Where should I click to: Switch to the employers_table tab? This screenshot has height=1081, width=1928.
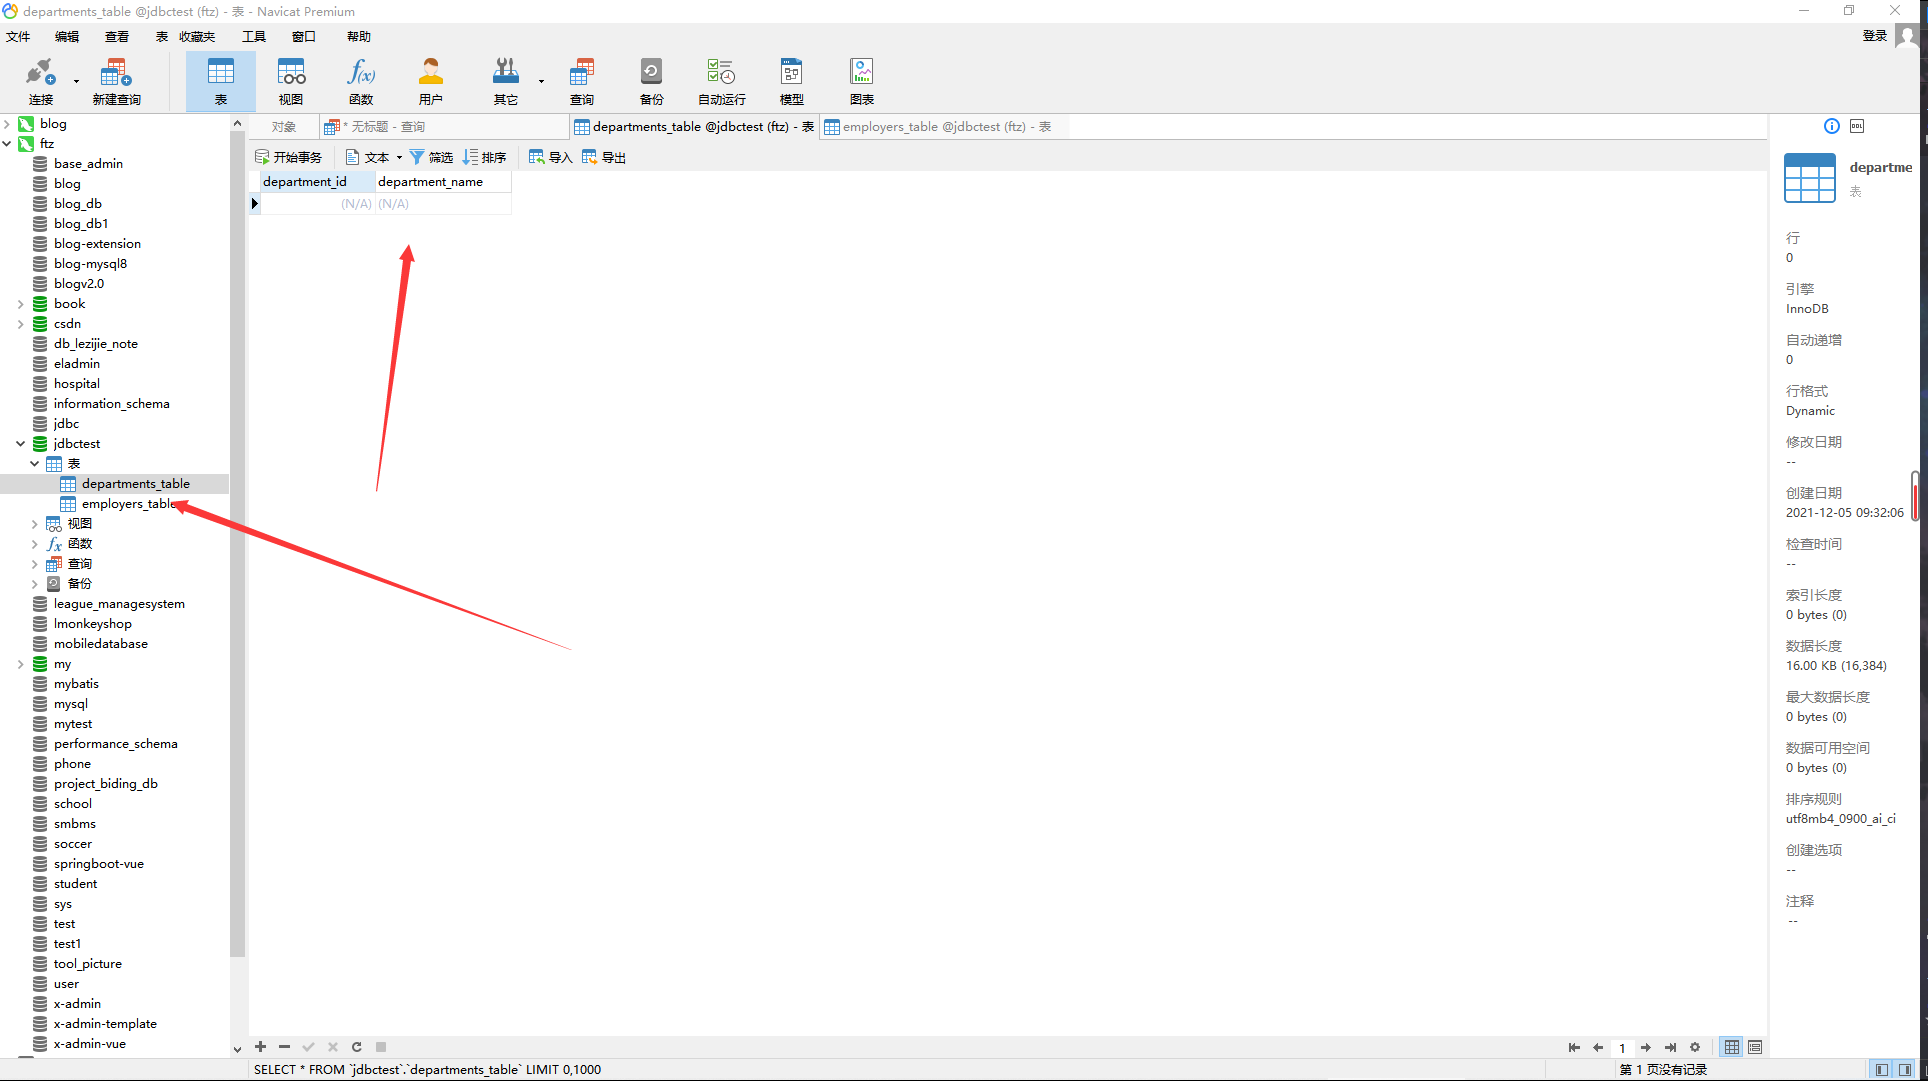[x=945, y=127]
